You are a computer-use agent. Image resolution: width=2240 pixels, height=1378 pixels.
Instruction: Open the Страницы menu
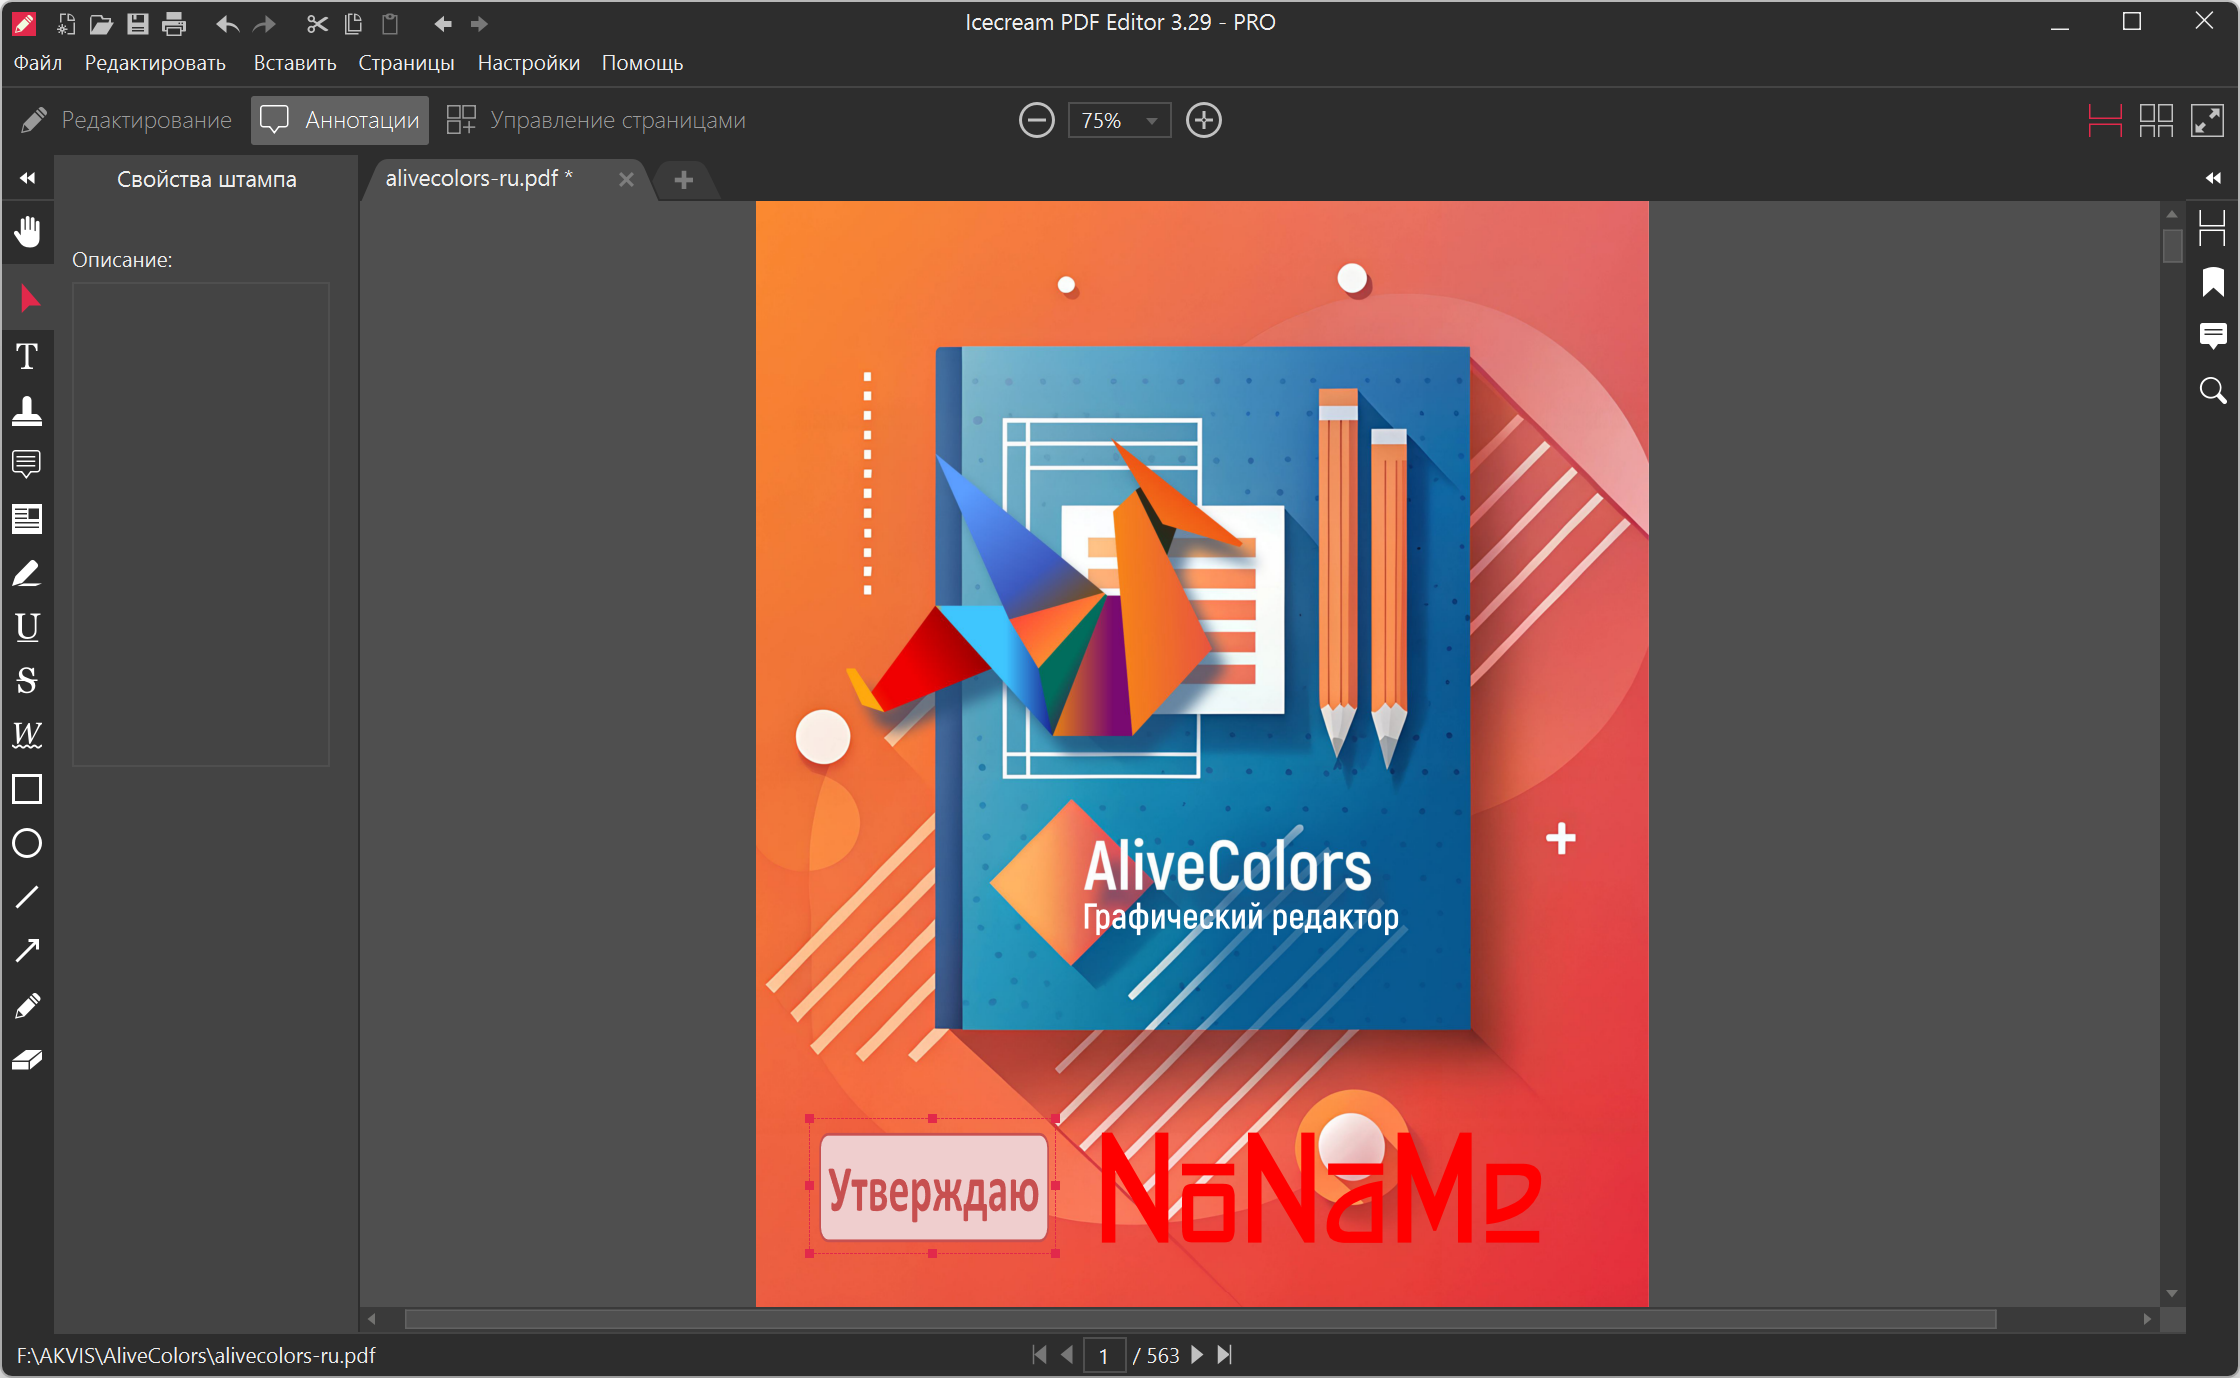(406, 63)
